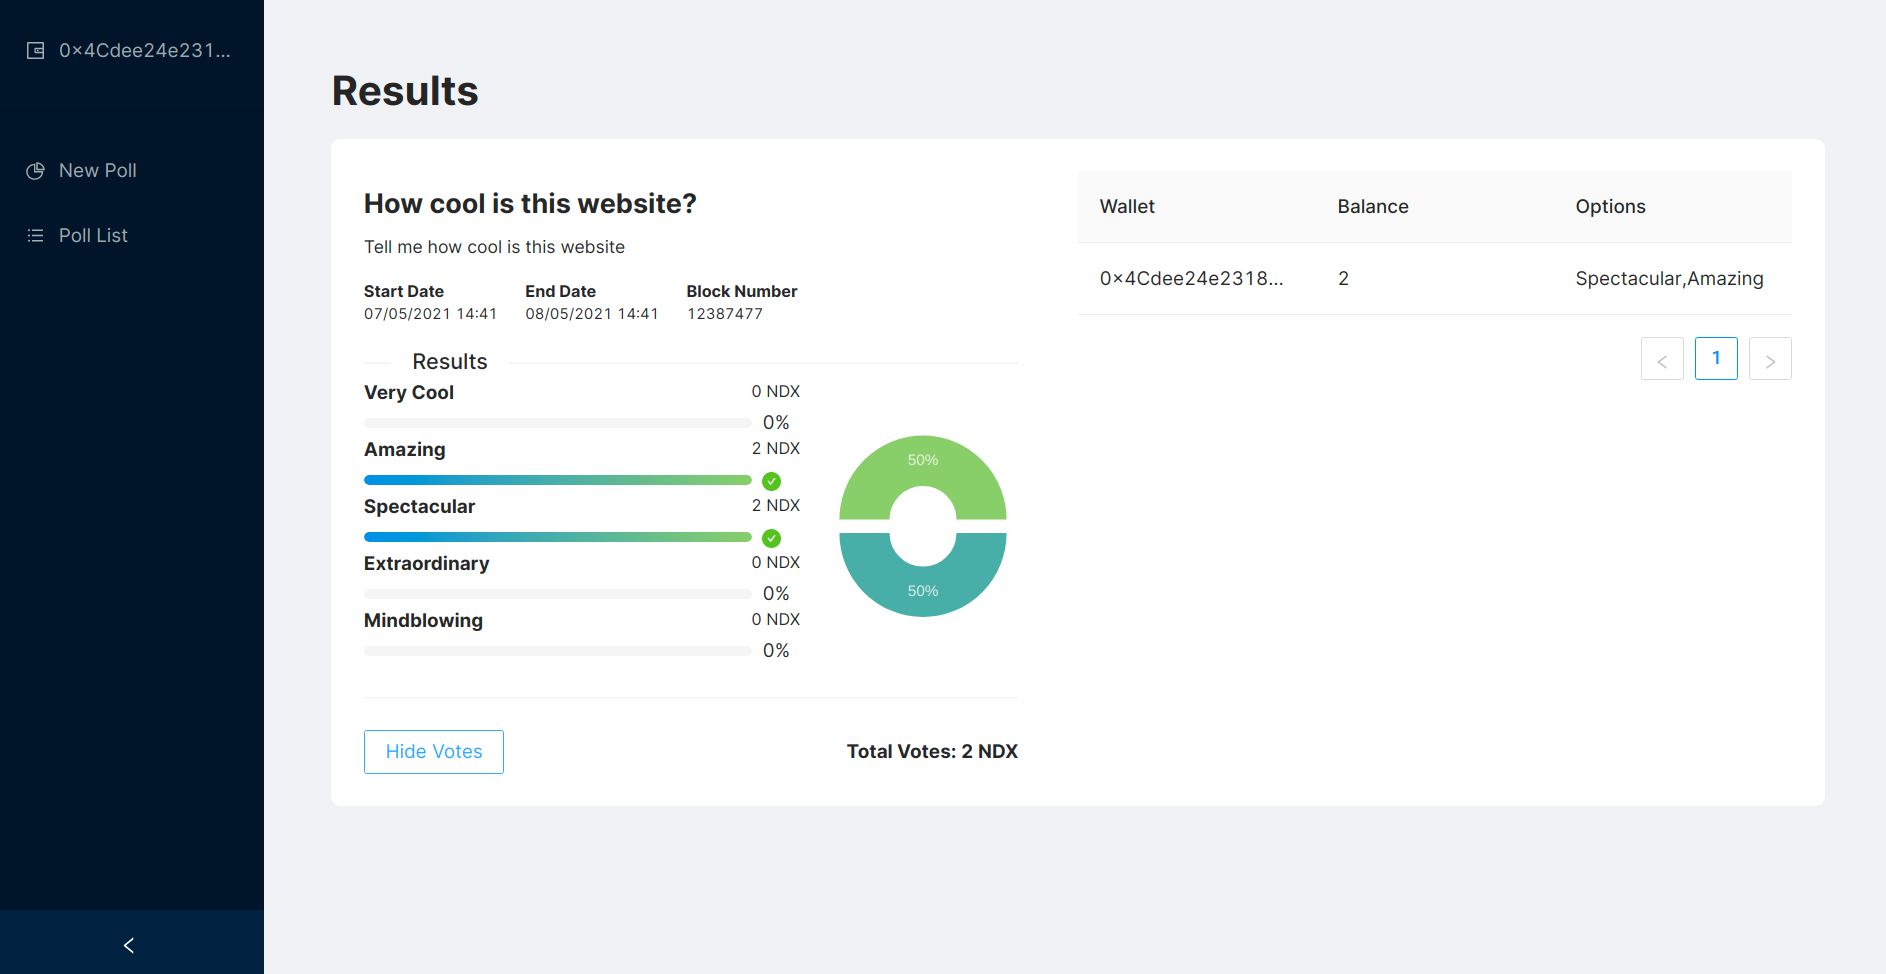This screenshot has height=974, width=1886.
Task: Click the green checkmark beside Spectacular bar
Action: click(771, 538)
